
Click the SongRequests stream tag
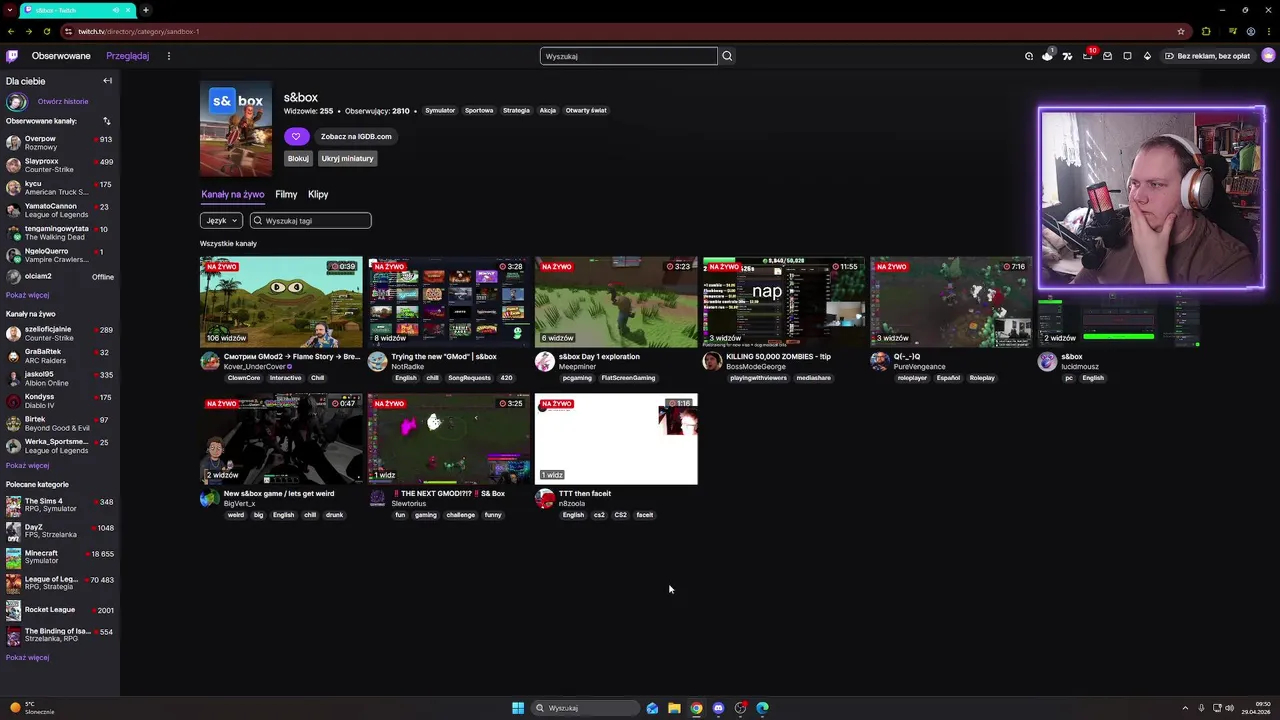[x=469, y=378]
